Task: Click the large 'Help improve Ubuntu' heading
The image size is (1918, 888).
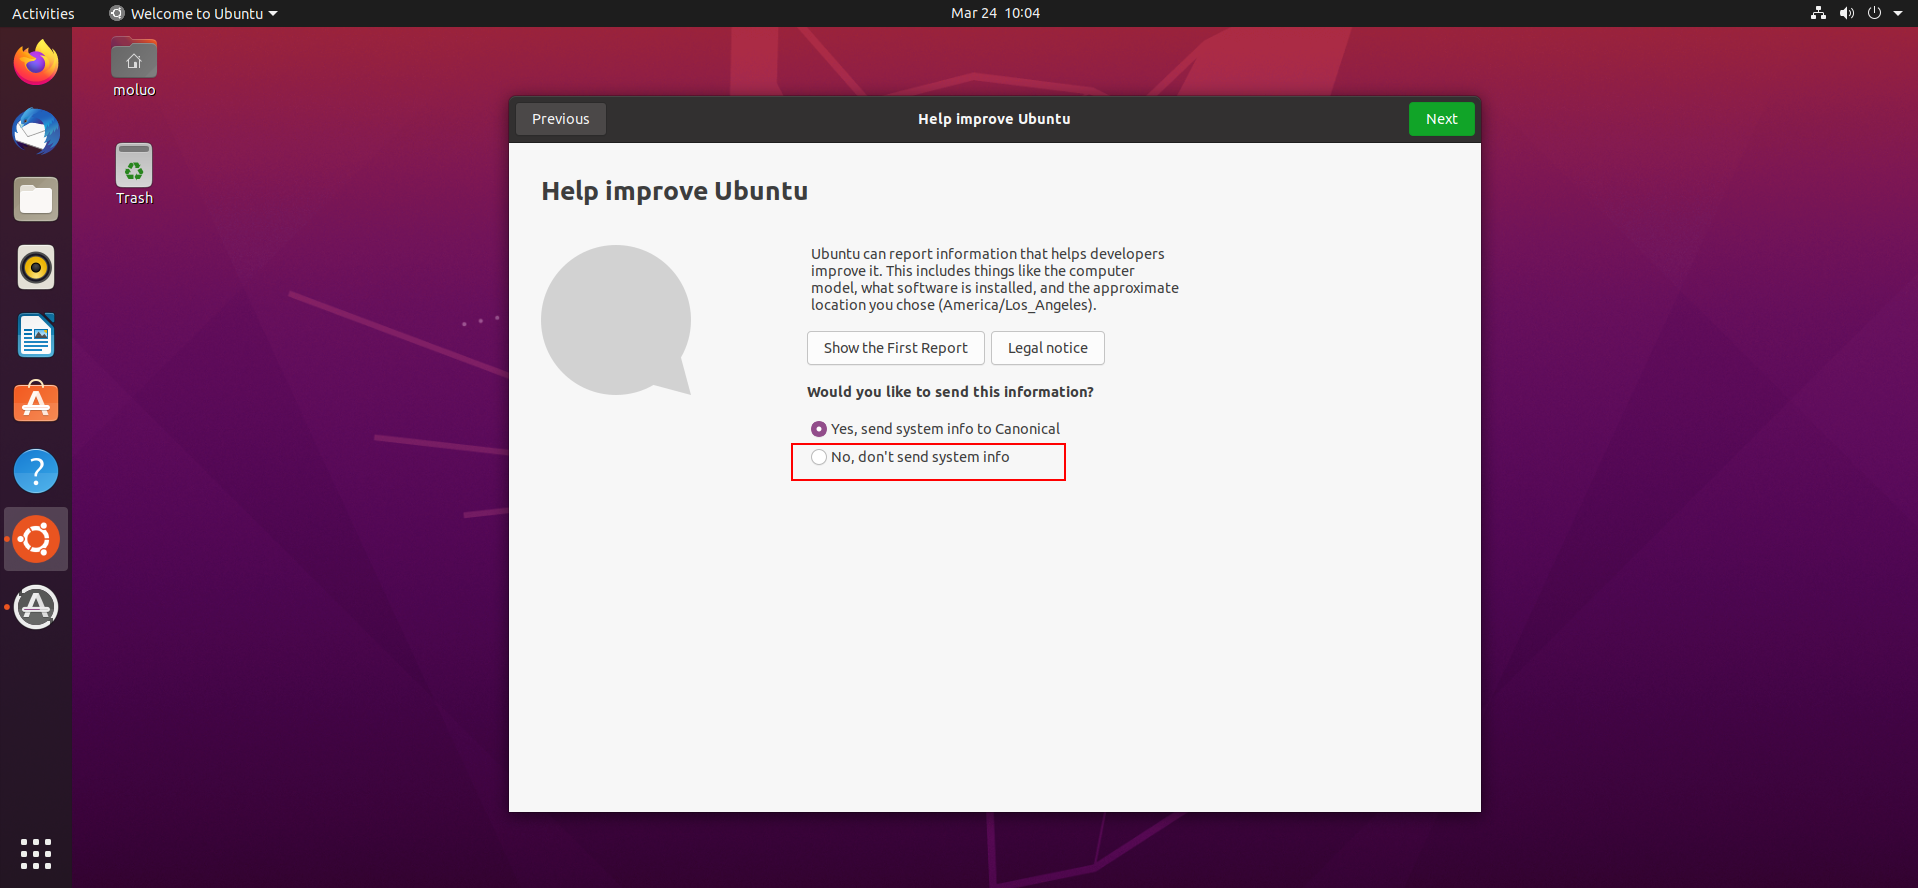Action: (675, 191)
